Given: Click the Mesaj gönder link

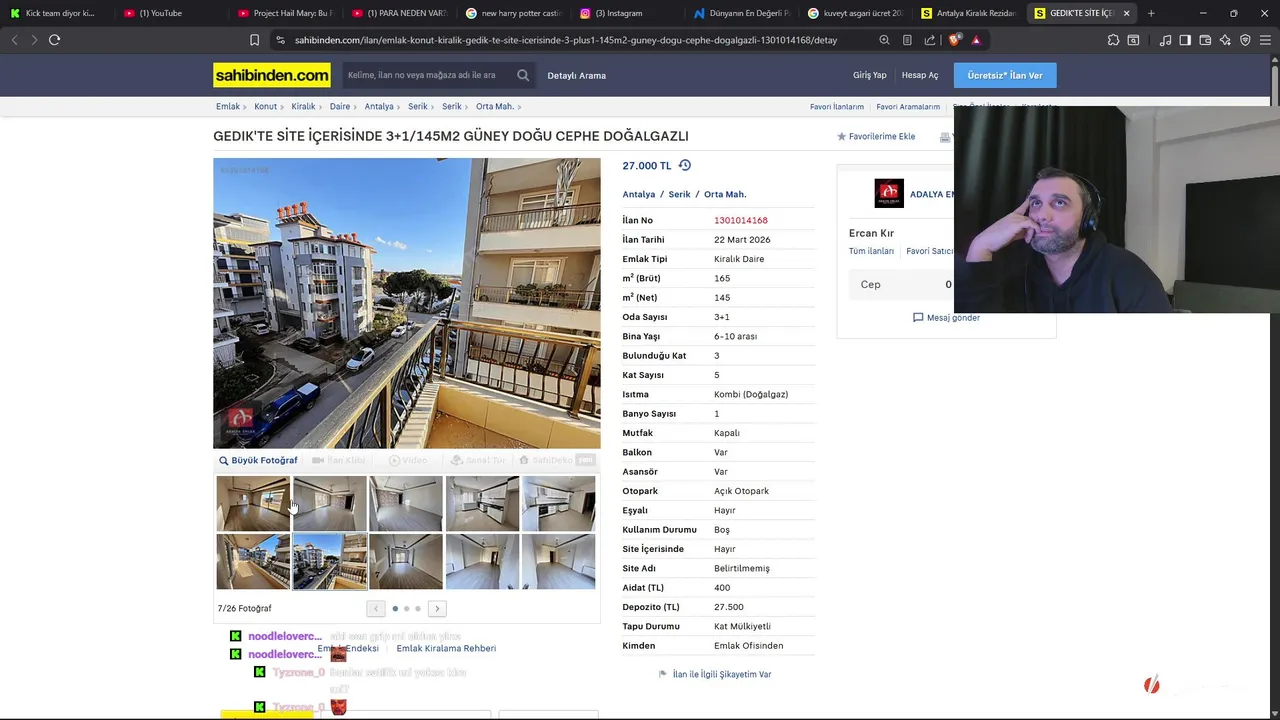Looking at the screenshot, I should pos(953,317).
